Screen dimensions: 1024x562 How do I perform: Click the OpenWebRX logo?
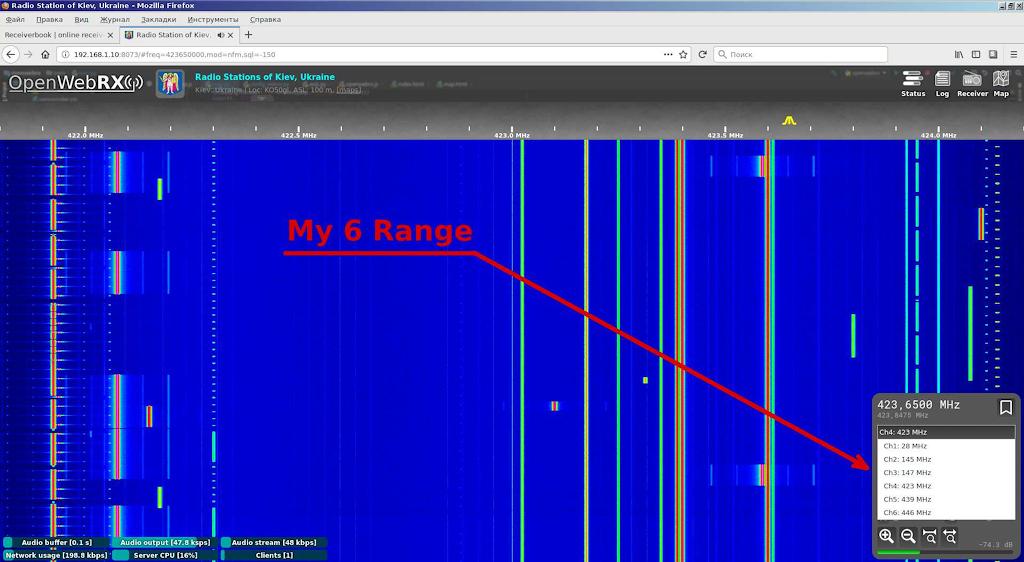75,83
